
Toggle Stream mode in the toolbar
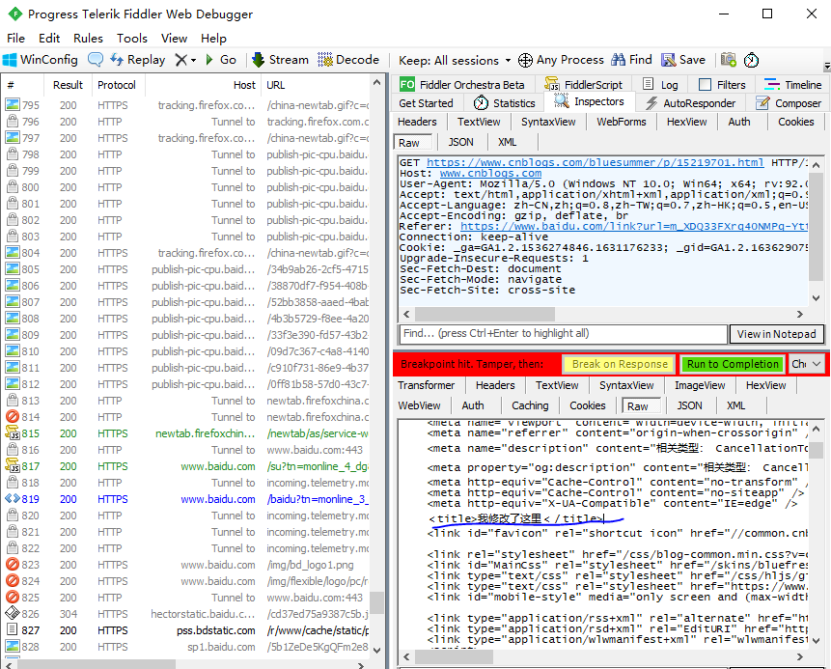pos(280,60)
